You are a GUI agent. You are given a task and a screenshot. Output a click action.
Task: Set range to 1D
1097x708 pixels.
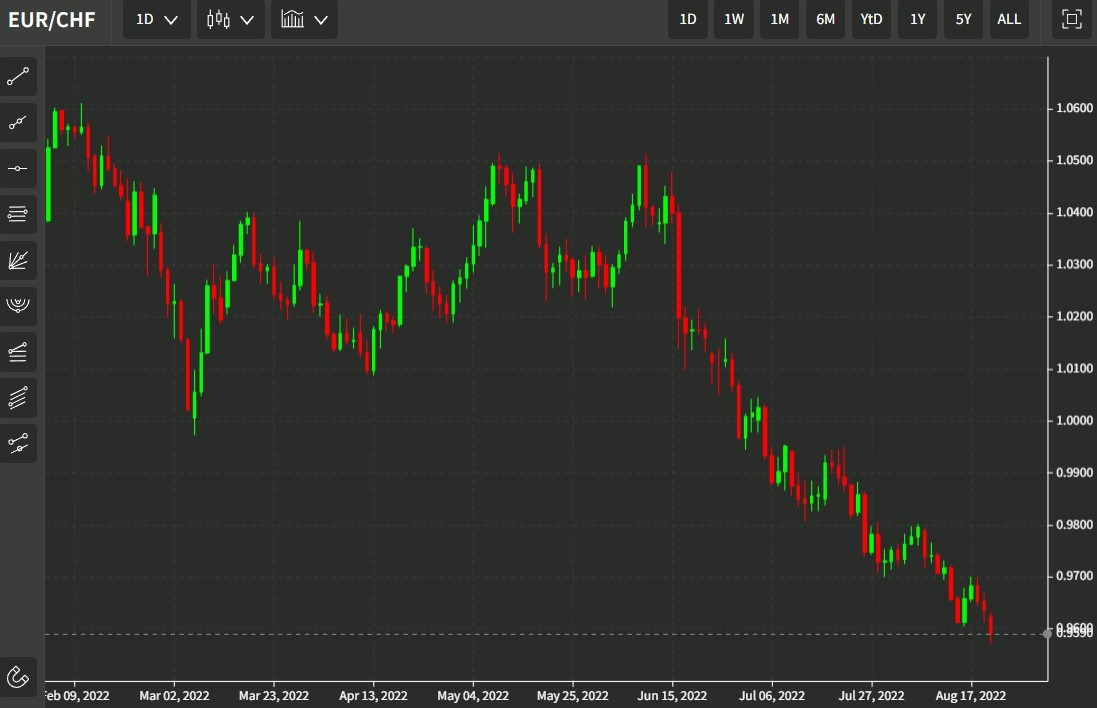point(688,19)
